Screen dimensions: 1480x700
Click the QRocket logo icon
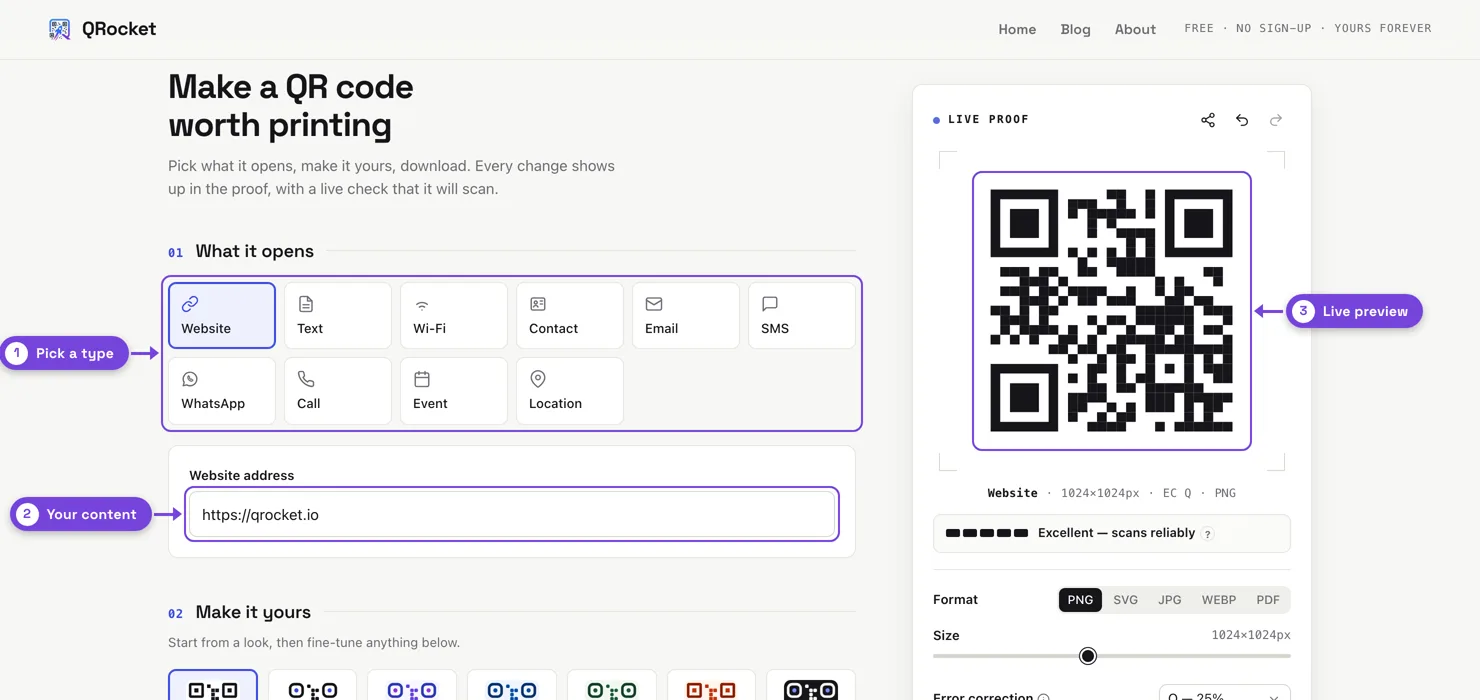tap(60, 29)
